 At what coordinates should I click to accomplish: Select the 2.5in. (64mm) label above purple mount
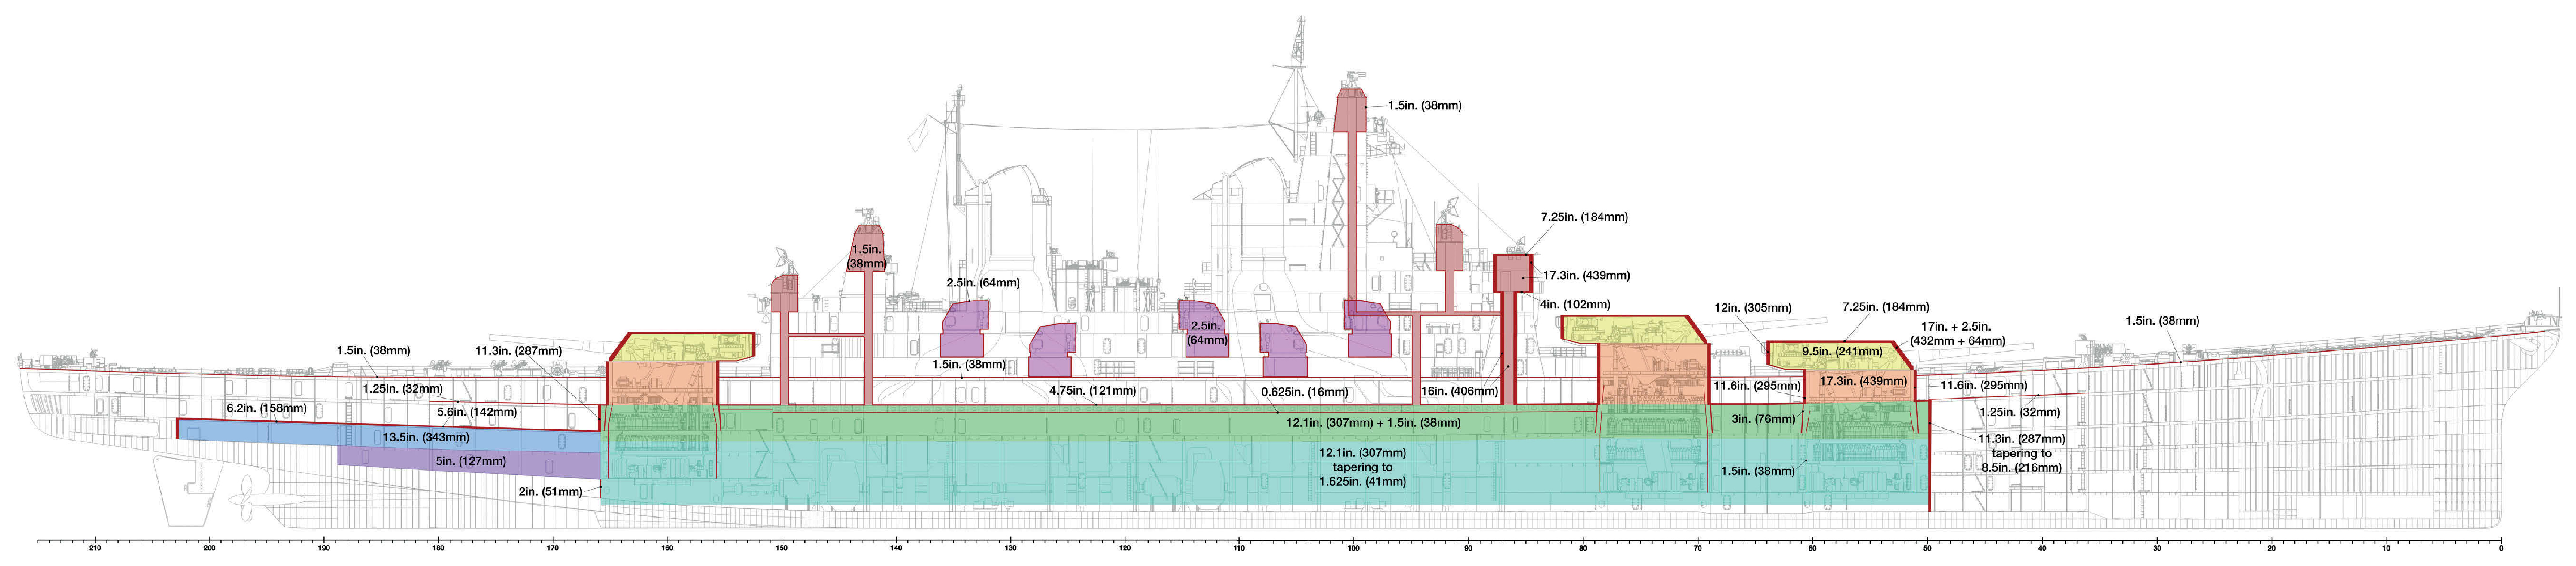[983, 283]
